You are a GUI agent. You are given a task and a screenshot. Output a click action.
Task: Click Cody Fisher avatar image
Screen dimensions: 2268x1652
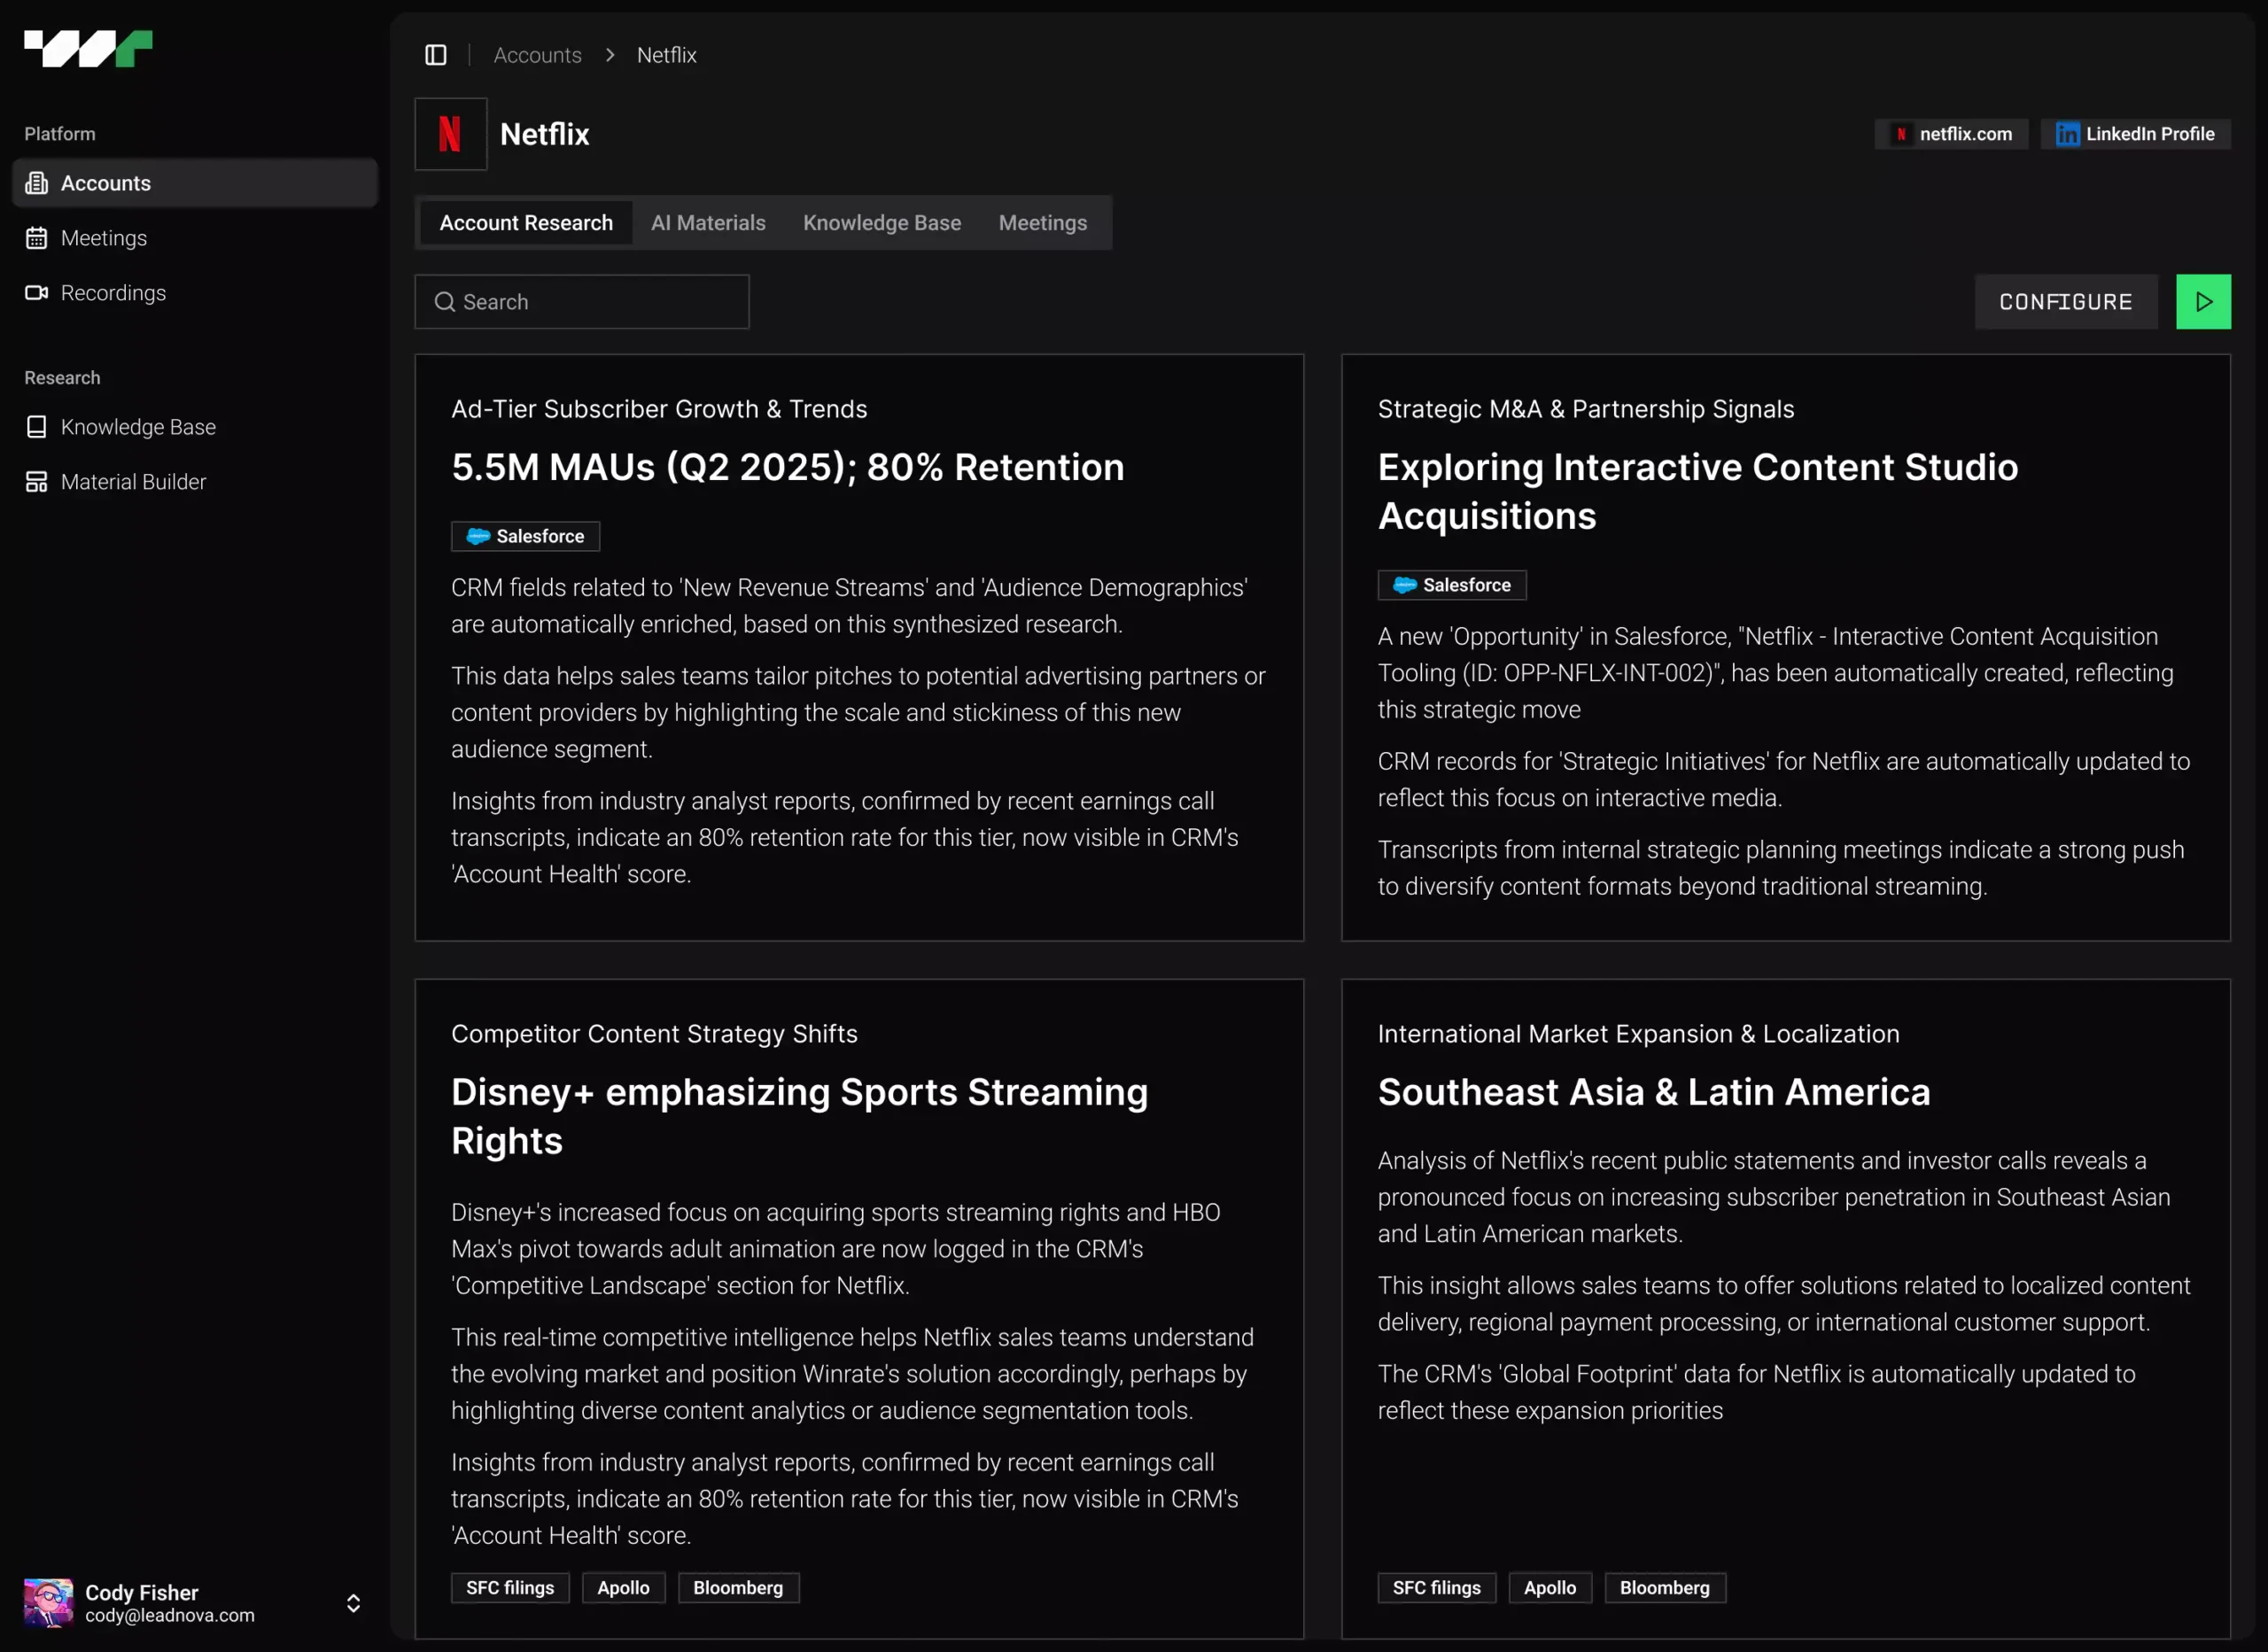48,1603
